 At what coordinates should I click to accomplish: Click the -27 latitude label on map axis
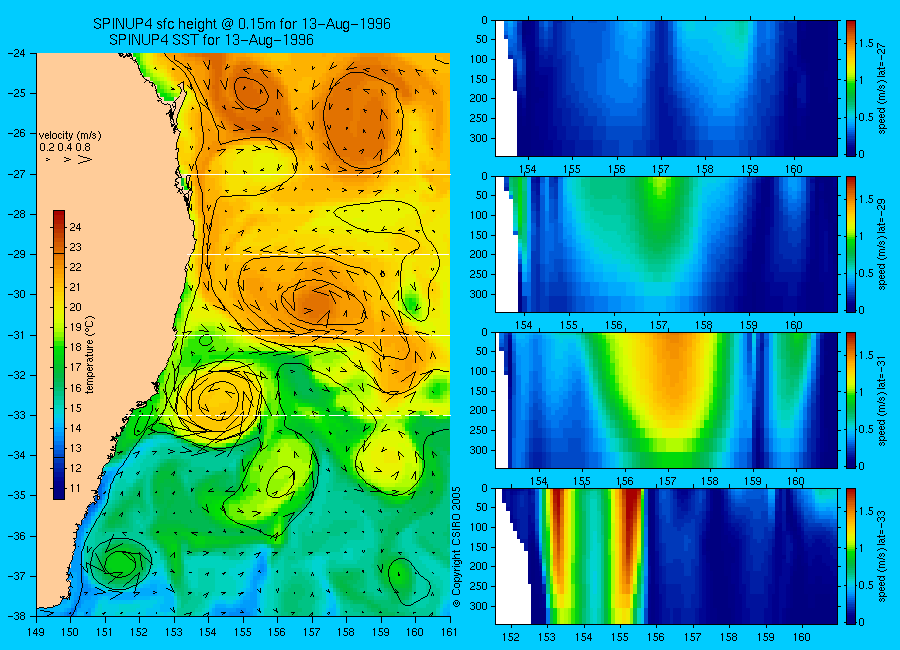[x=17, y=173]
